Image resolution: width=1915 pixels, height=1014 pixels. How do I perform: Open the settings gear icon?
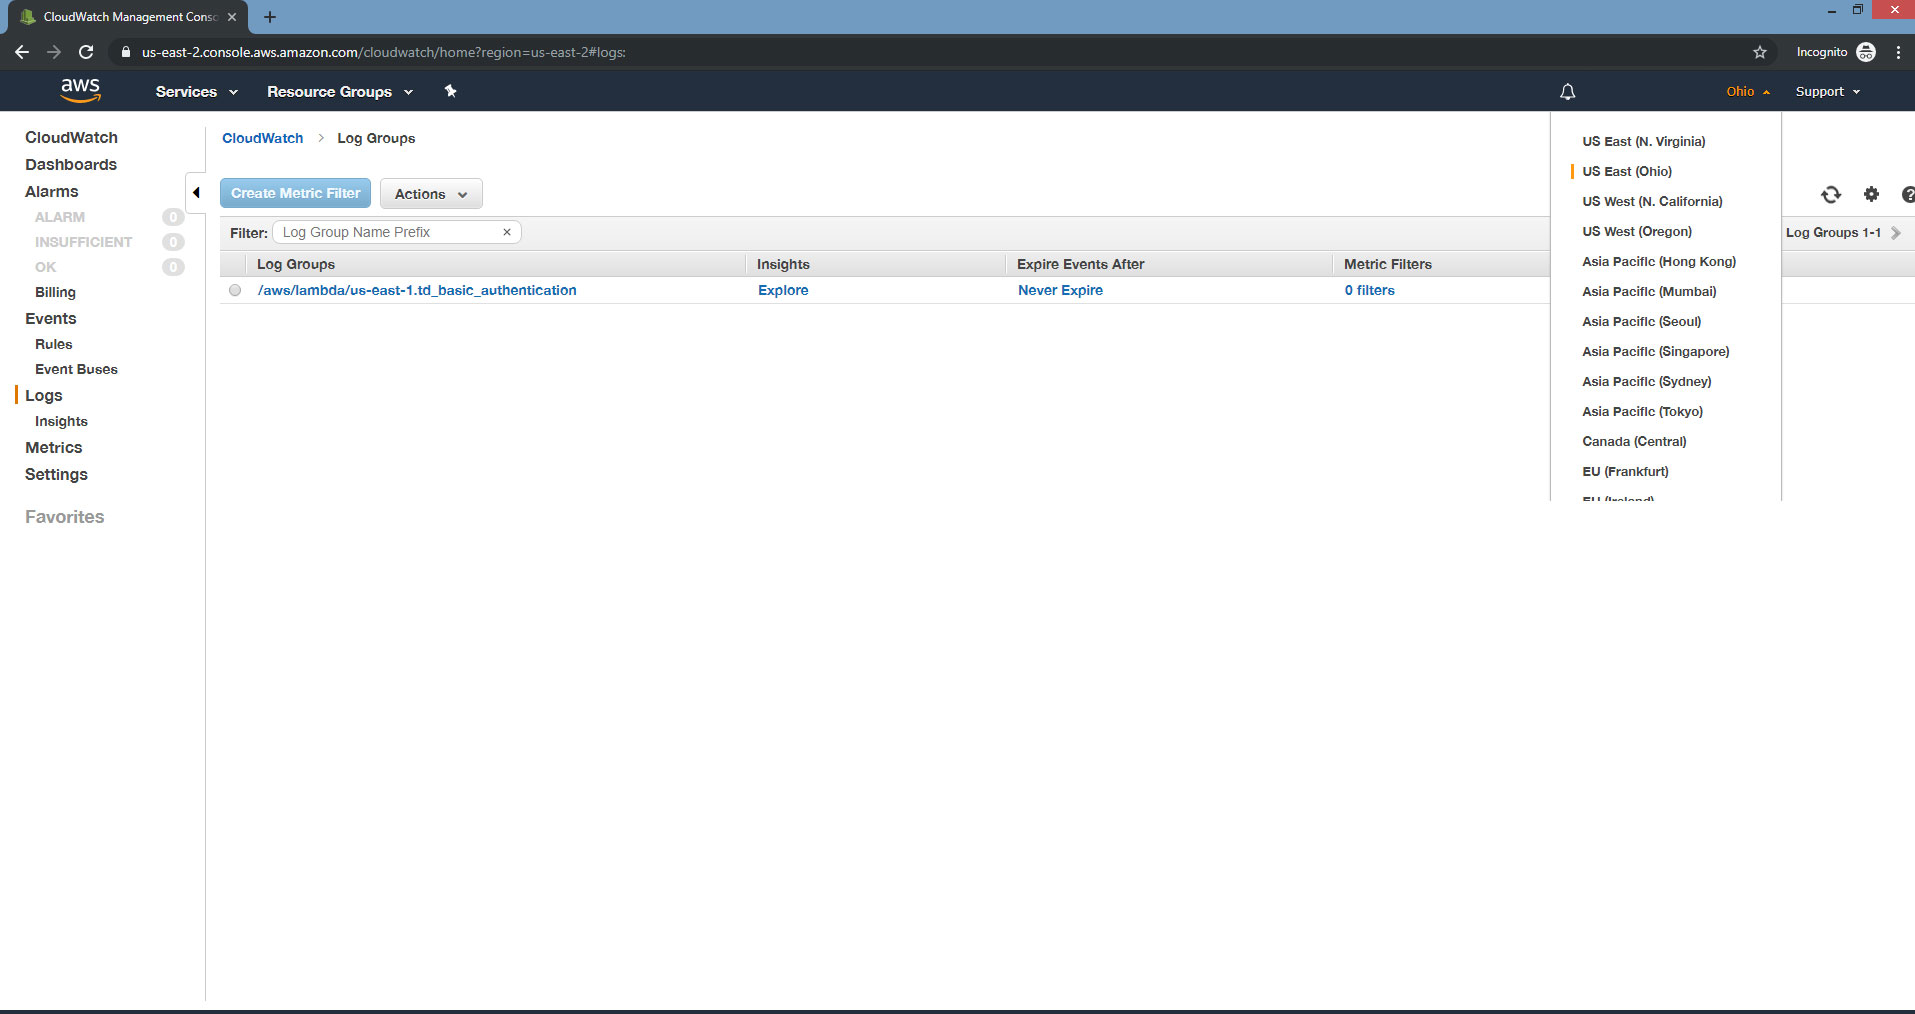pos(1871,194)
